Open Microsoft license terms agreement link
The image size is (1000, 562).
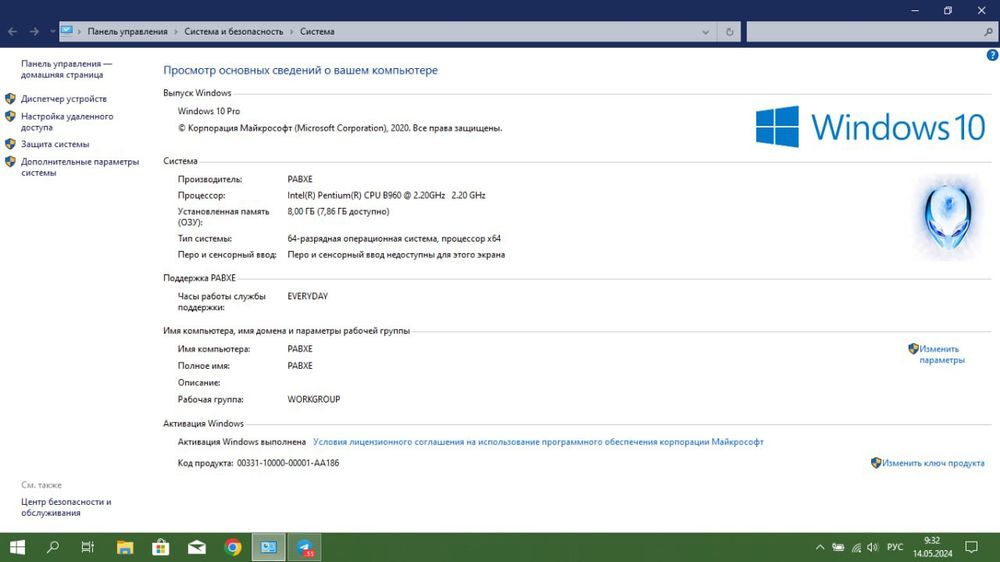pos(538,441)
